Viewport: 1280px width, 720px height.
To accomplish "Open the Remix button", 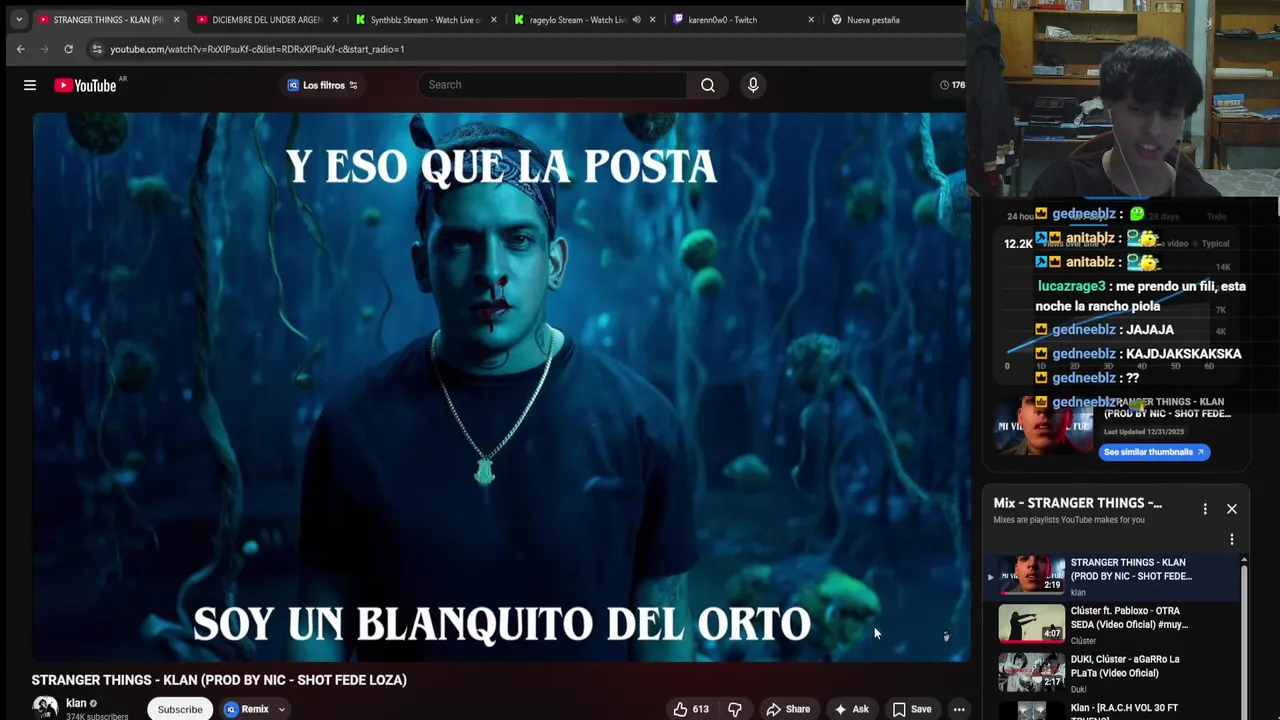I will [247, 709].
